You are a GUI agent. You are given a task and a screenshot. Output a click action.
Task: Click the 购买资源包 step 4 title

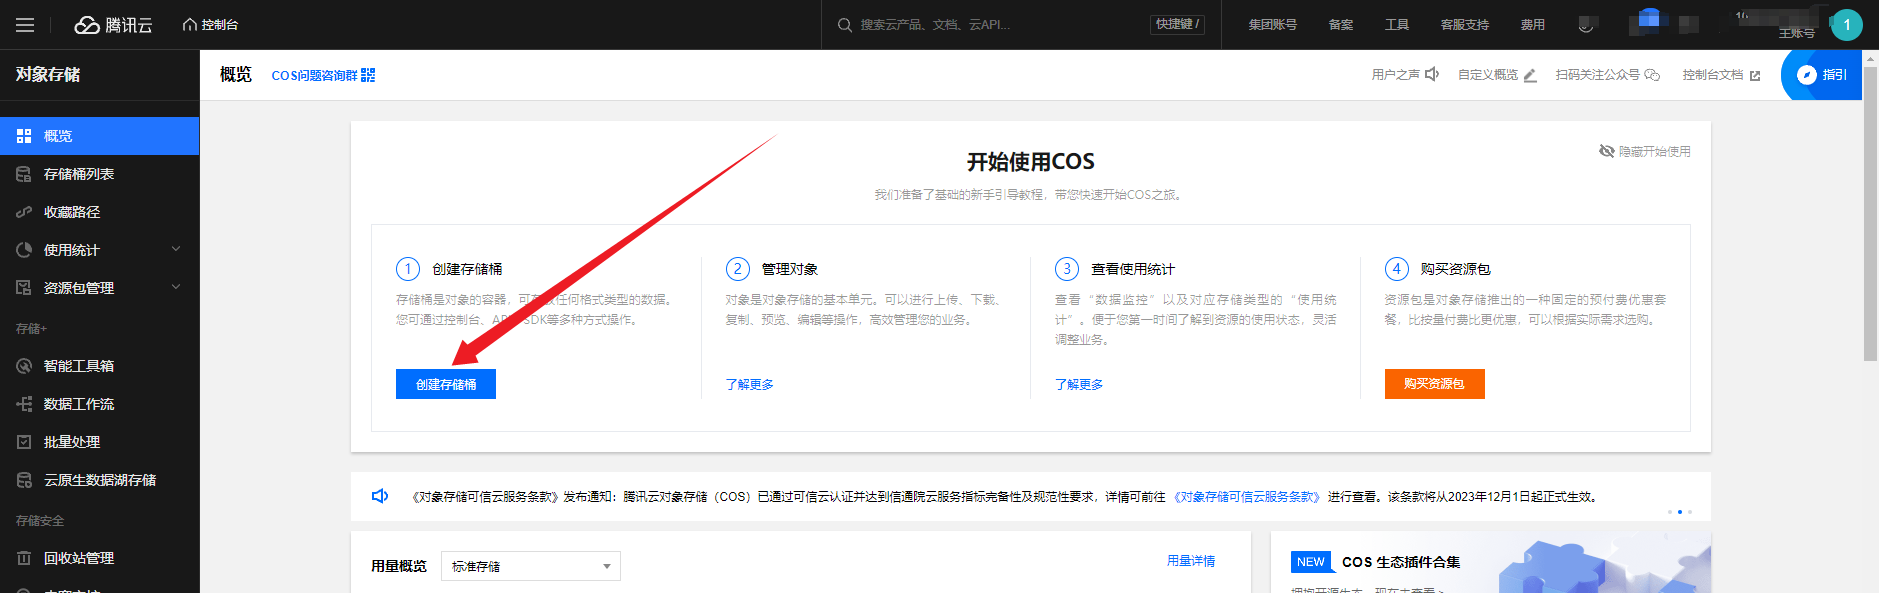[1455, 269]
